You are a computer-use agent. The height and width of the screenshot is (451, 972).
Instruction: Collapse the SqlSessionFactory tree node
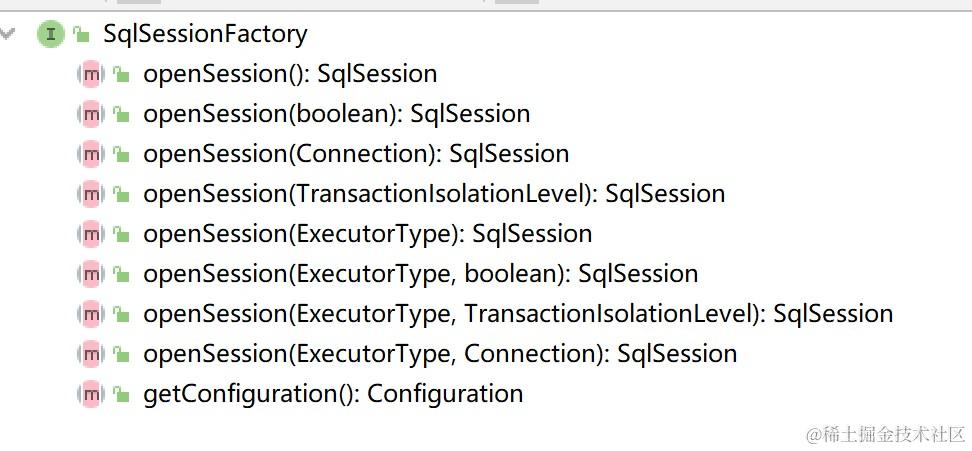click(x=9, y=34)
